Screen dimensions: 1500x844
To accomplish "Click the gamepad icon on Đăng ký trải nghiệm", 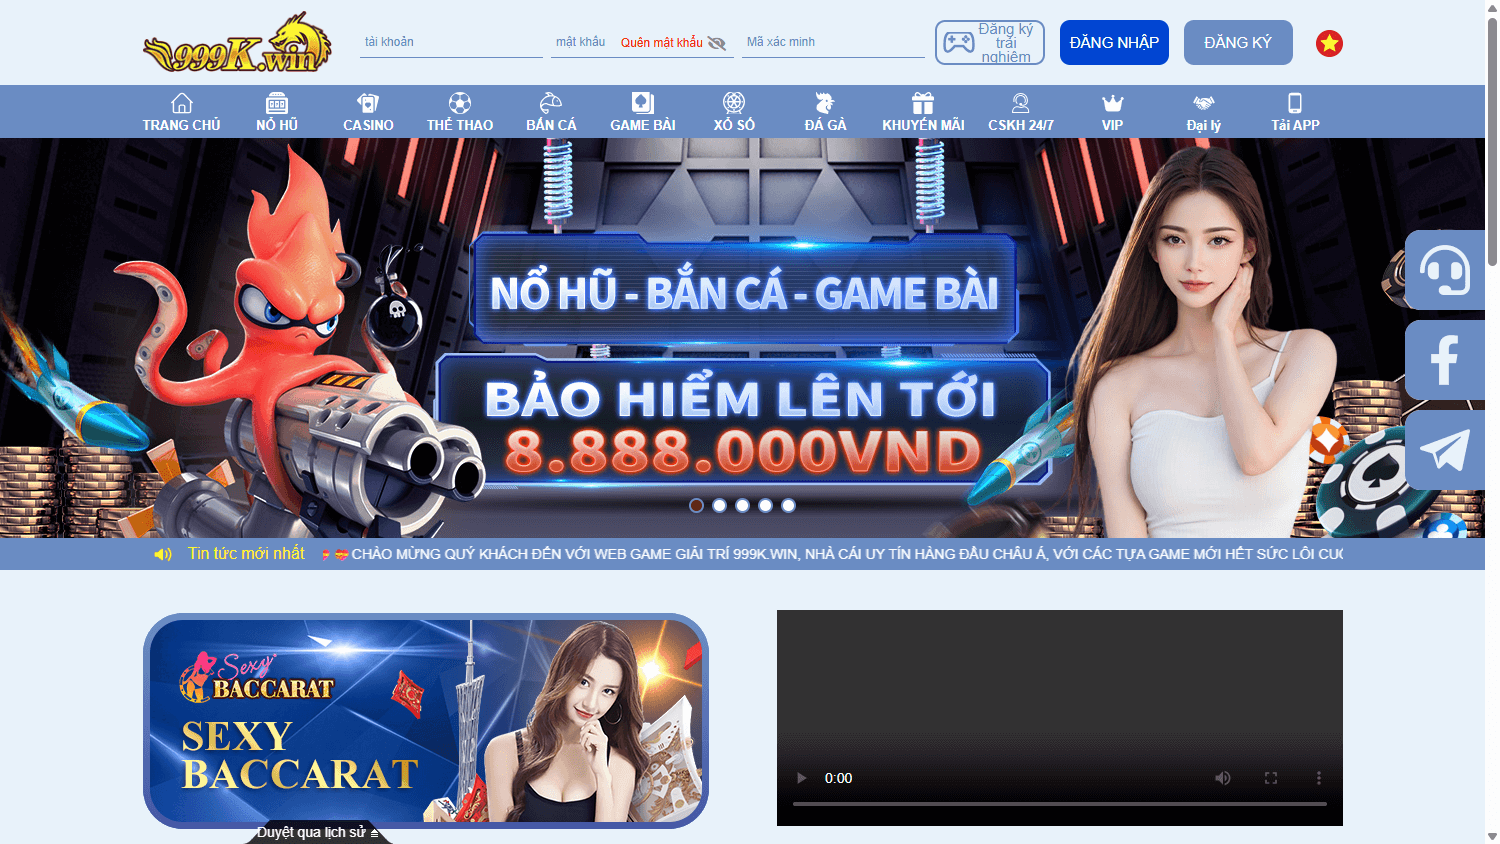I will point(961,42).
